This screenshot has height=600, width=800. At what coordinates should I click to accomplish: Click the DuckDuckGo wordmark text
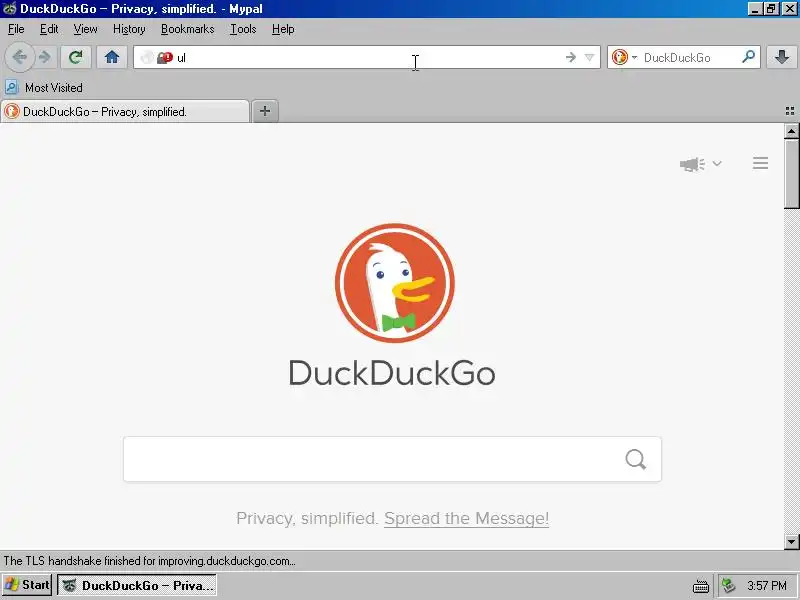click(x=392, y=373)
